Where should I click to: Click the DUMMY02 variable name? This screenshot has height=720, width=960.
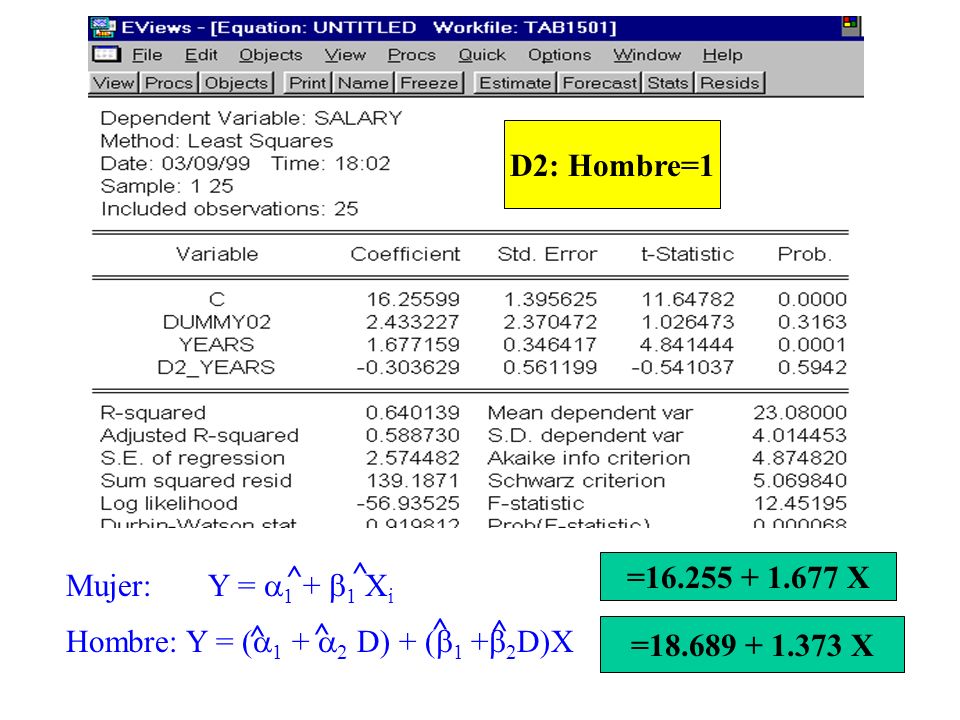[x=217, y=322]
